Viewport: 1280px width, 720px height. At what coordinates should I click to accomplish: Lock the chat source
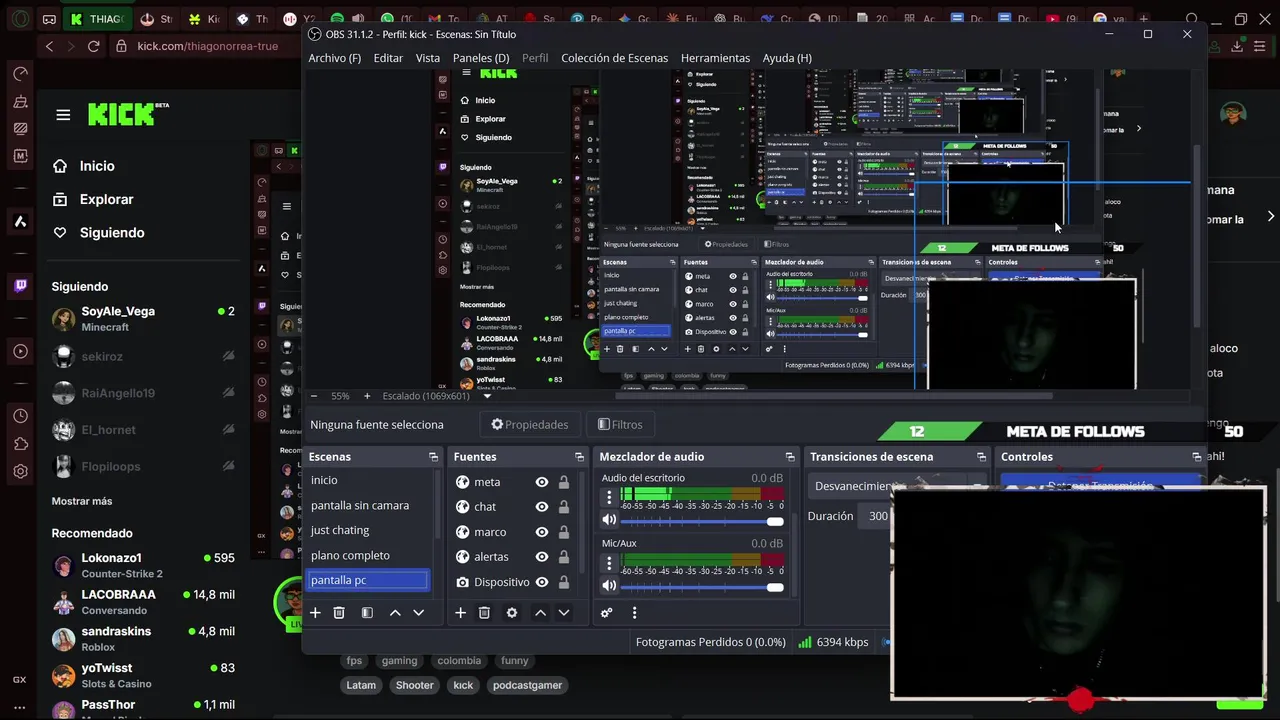pos(564,507)
